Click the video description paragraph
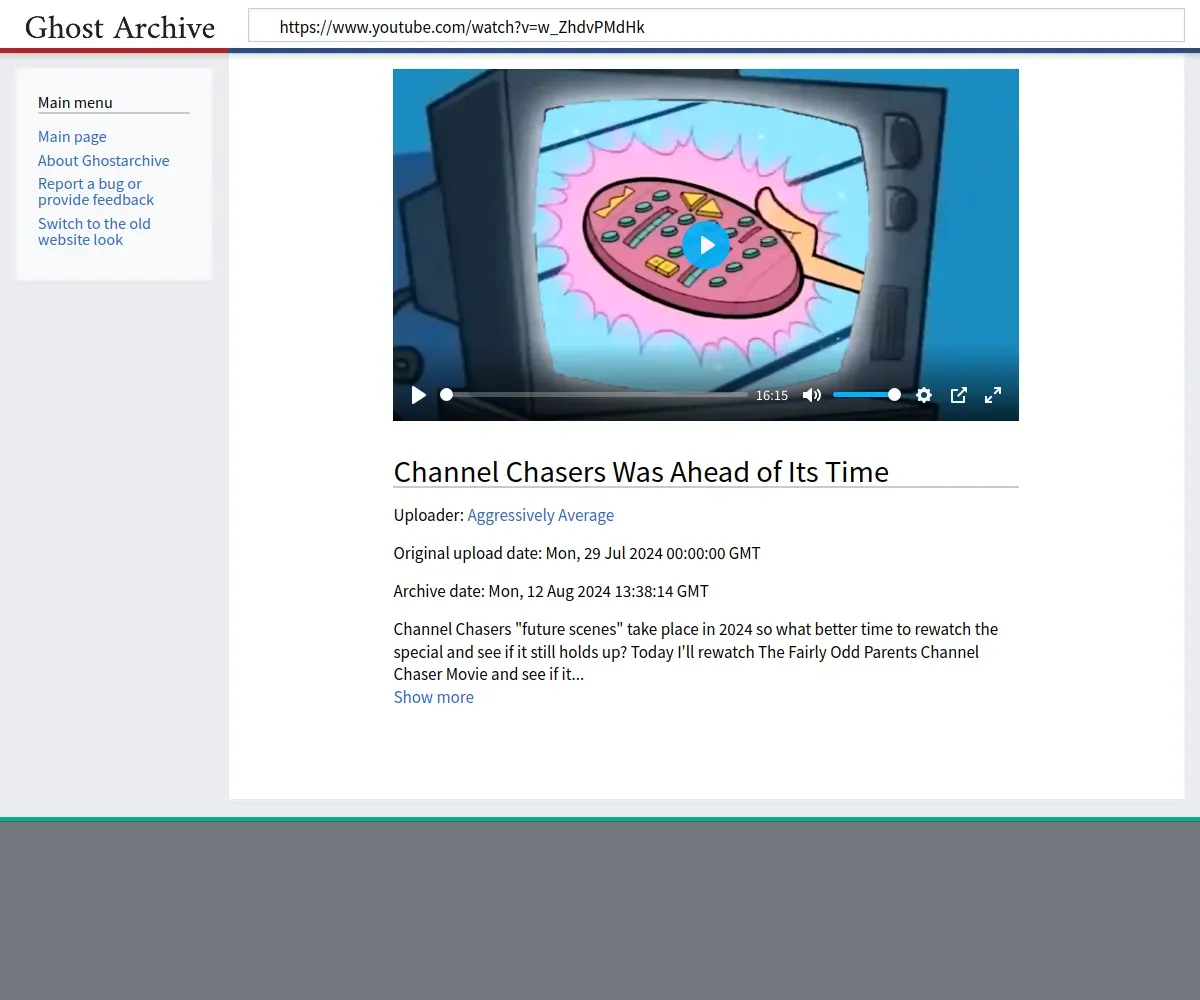This screenshot has height=1000, width=1200. click(x=696, y=652)
